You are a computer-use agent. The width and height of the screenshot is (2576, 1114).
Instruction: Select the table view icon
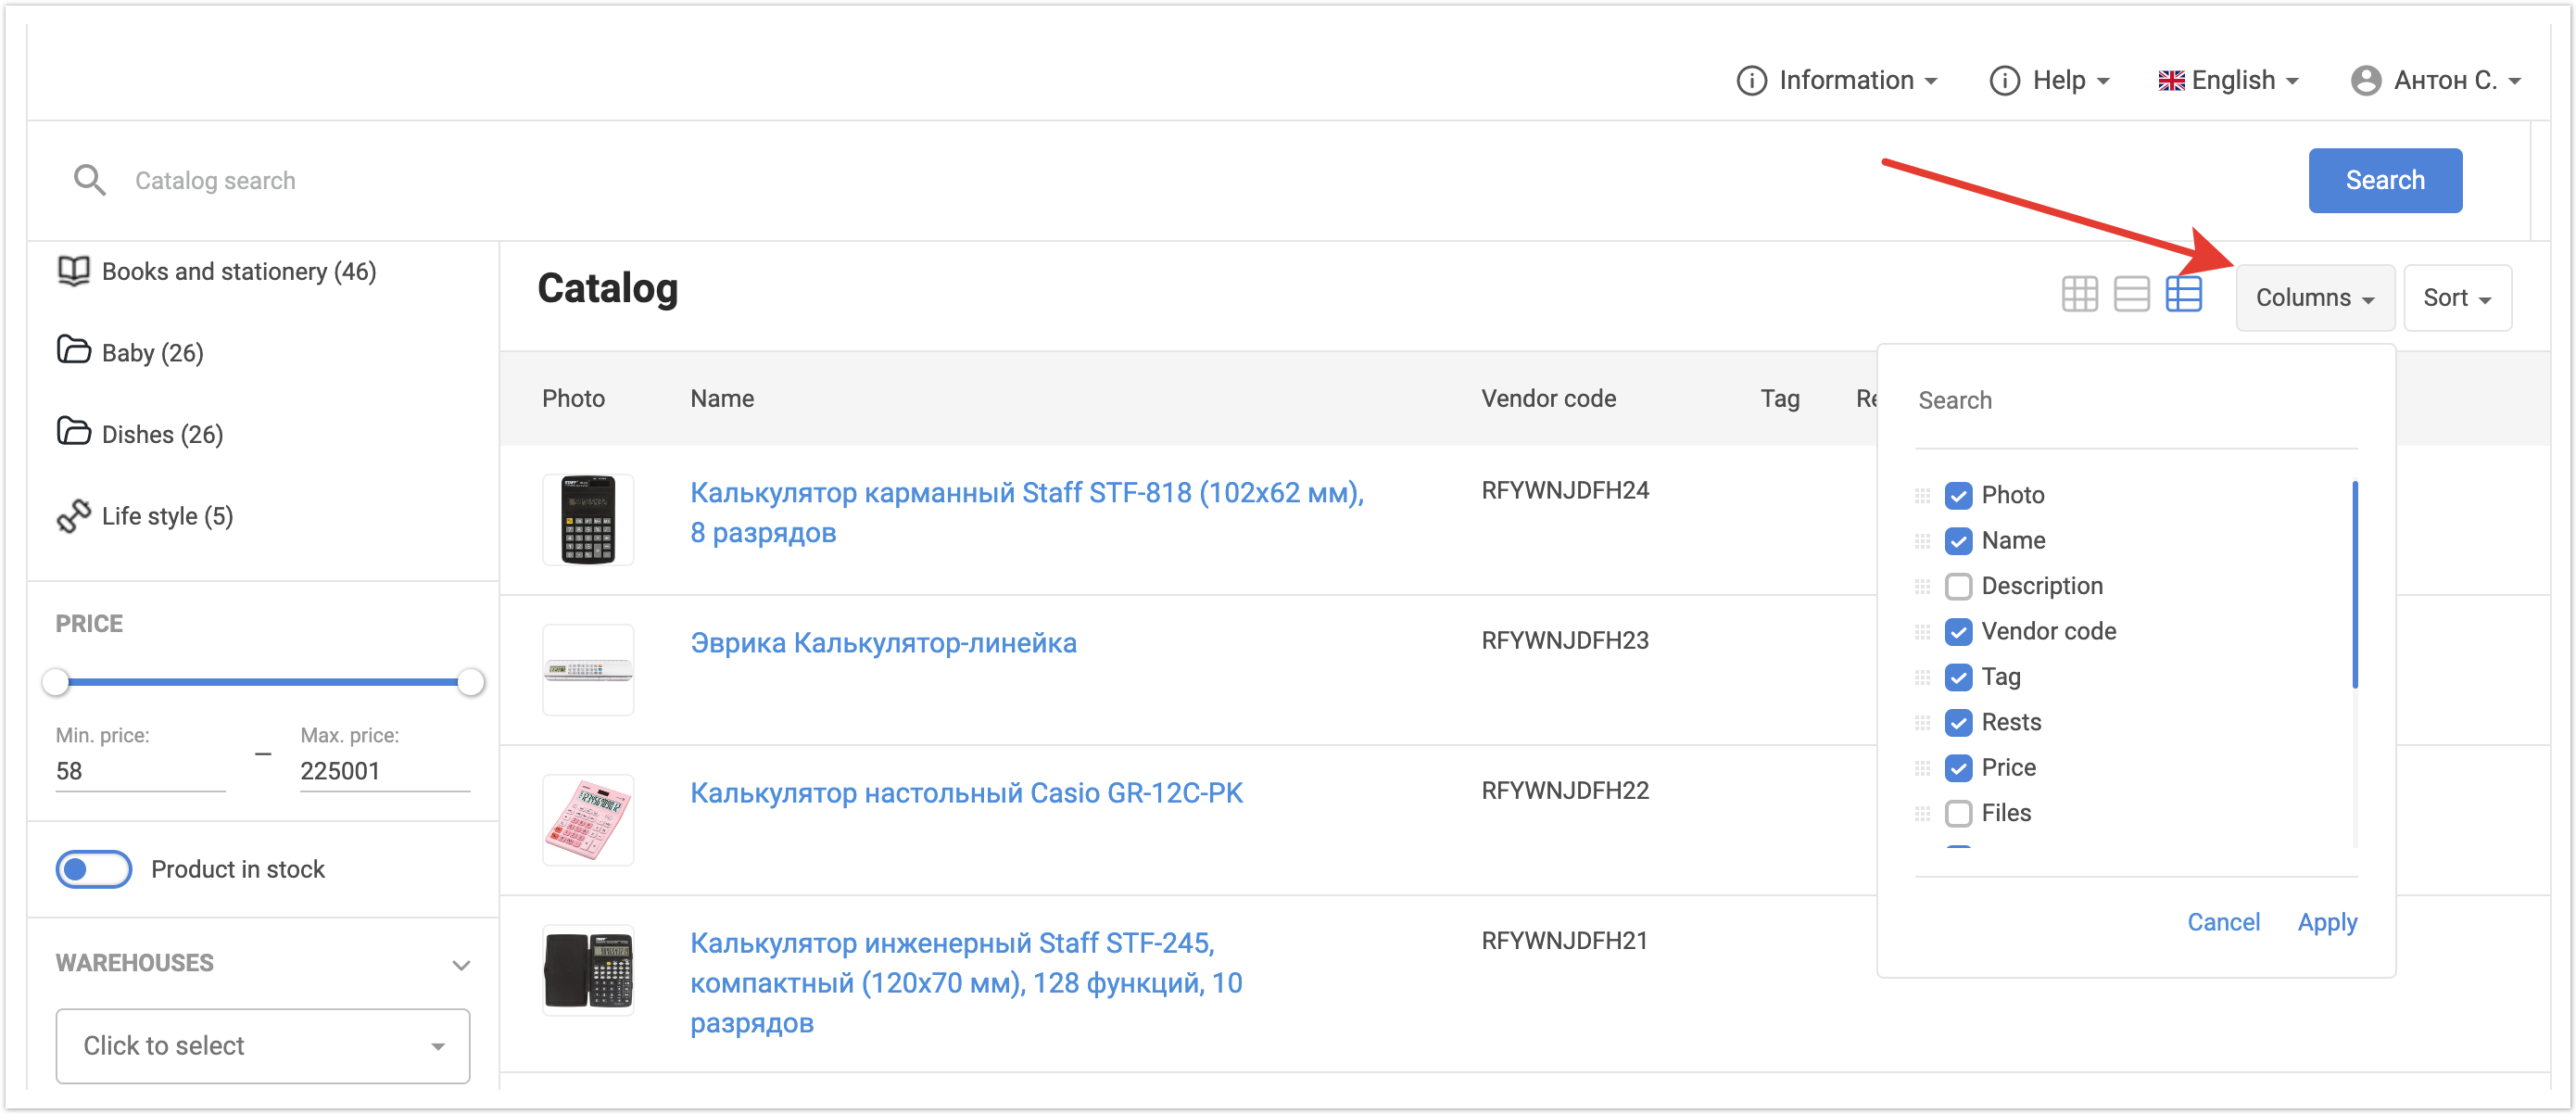pyautogui.click(x=2183, y=294)
